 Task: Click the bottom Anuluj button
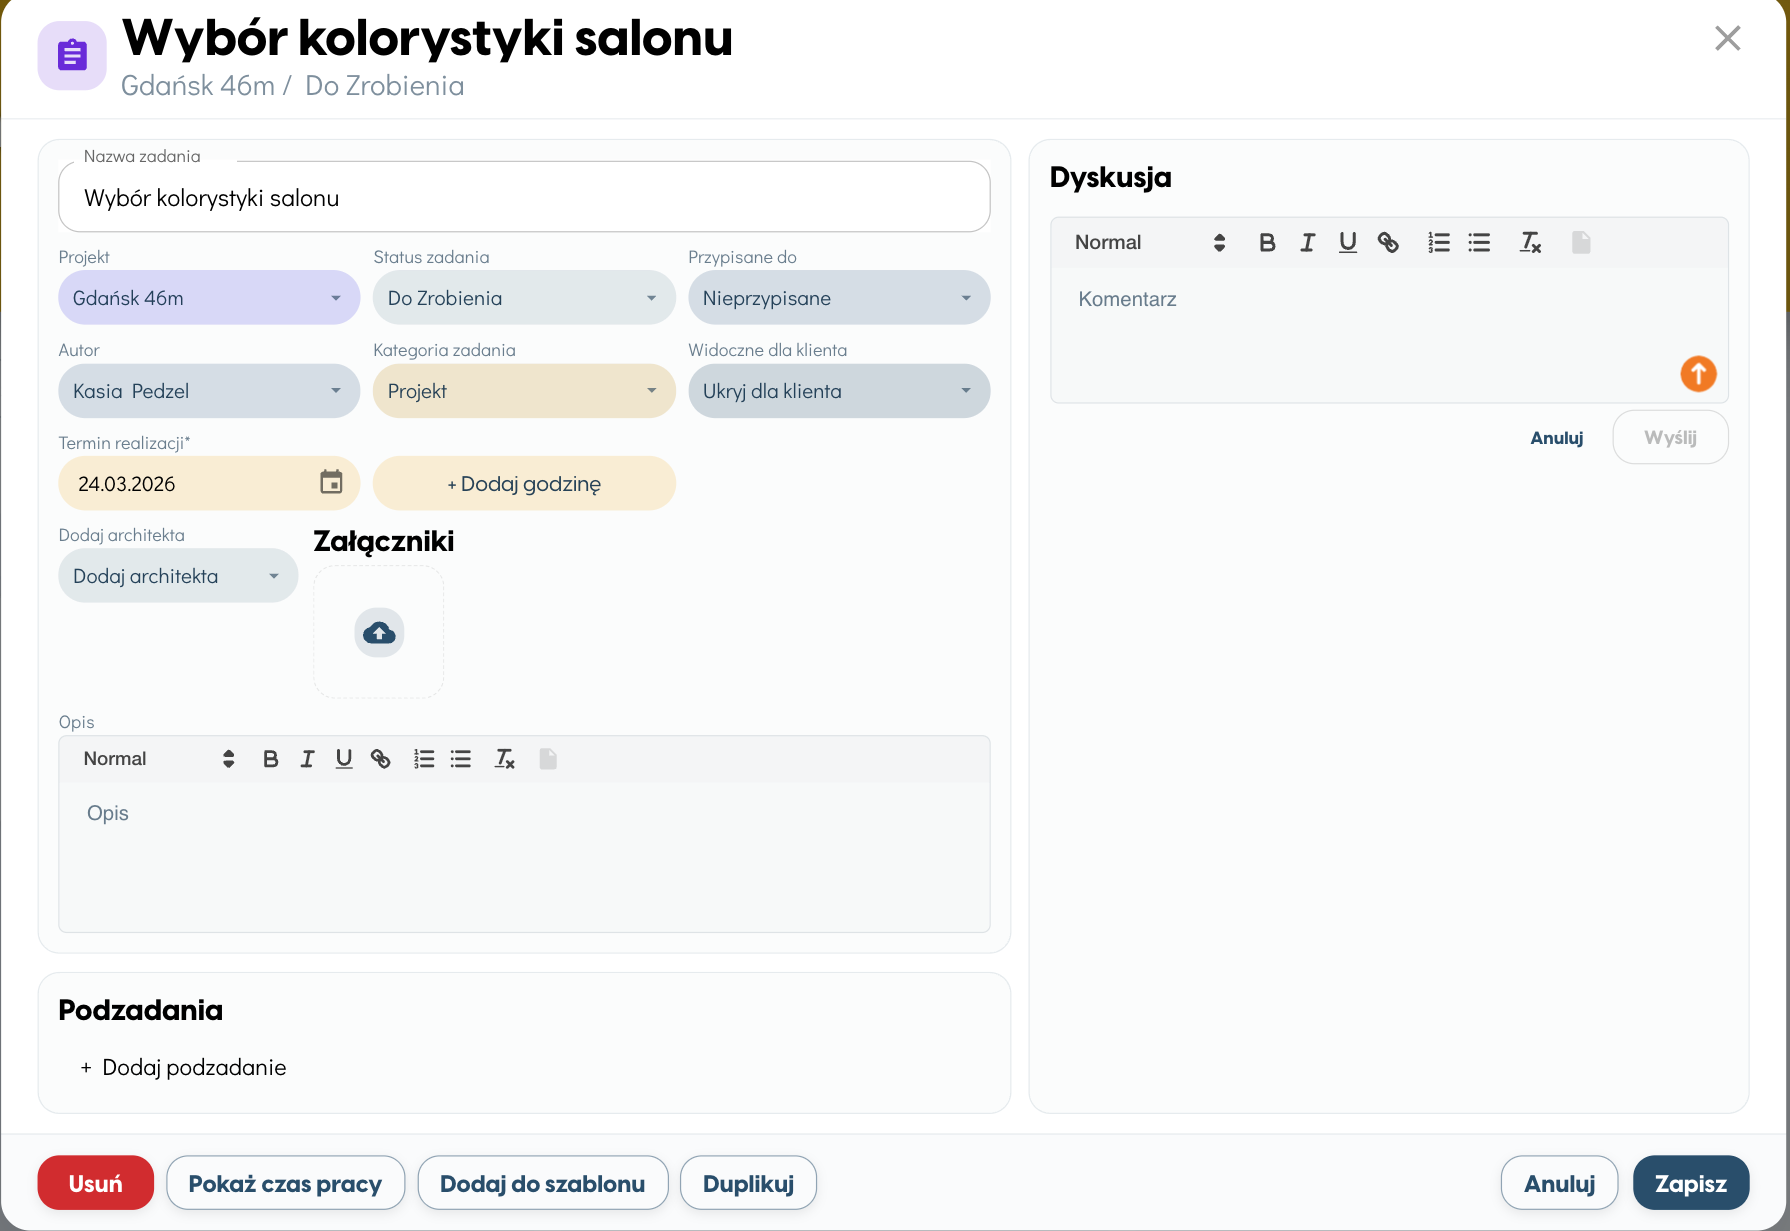tap(1559, 1183)
